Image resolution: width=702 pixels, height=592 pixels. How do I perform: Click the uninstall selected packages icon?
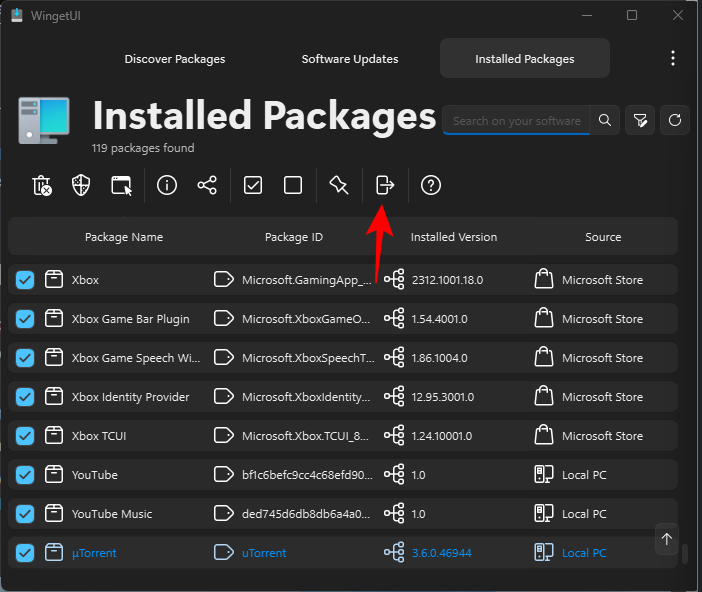click(x=42, y=185)
